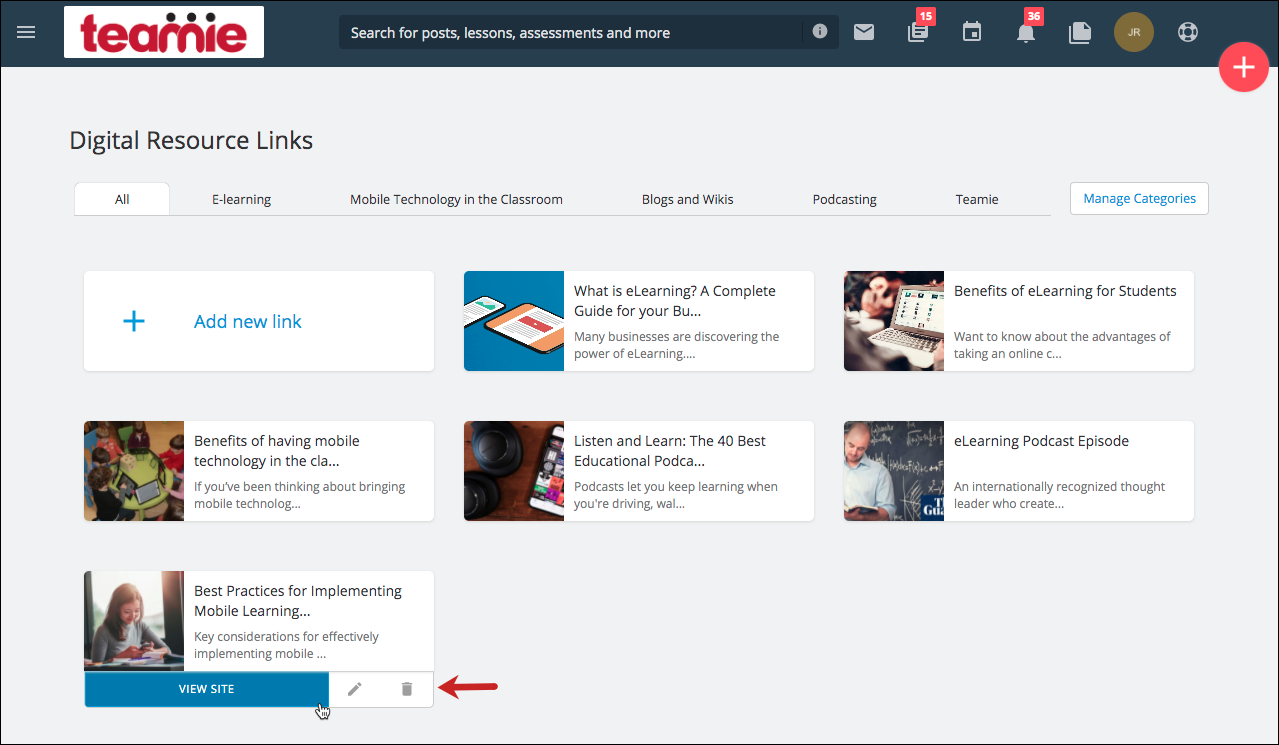The image size is (1279, 745).
Task: Open the calendar icon
Action: (x=972, y=32)
